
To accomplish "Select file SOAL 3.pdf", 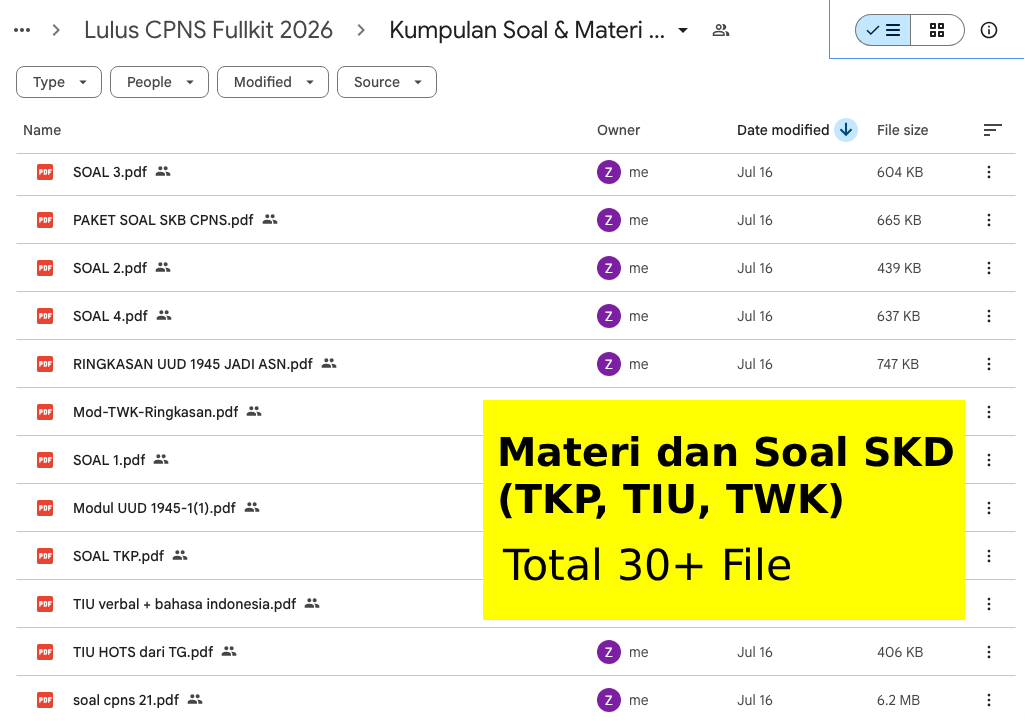I will tap(110, 173).
